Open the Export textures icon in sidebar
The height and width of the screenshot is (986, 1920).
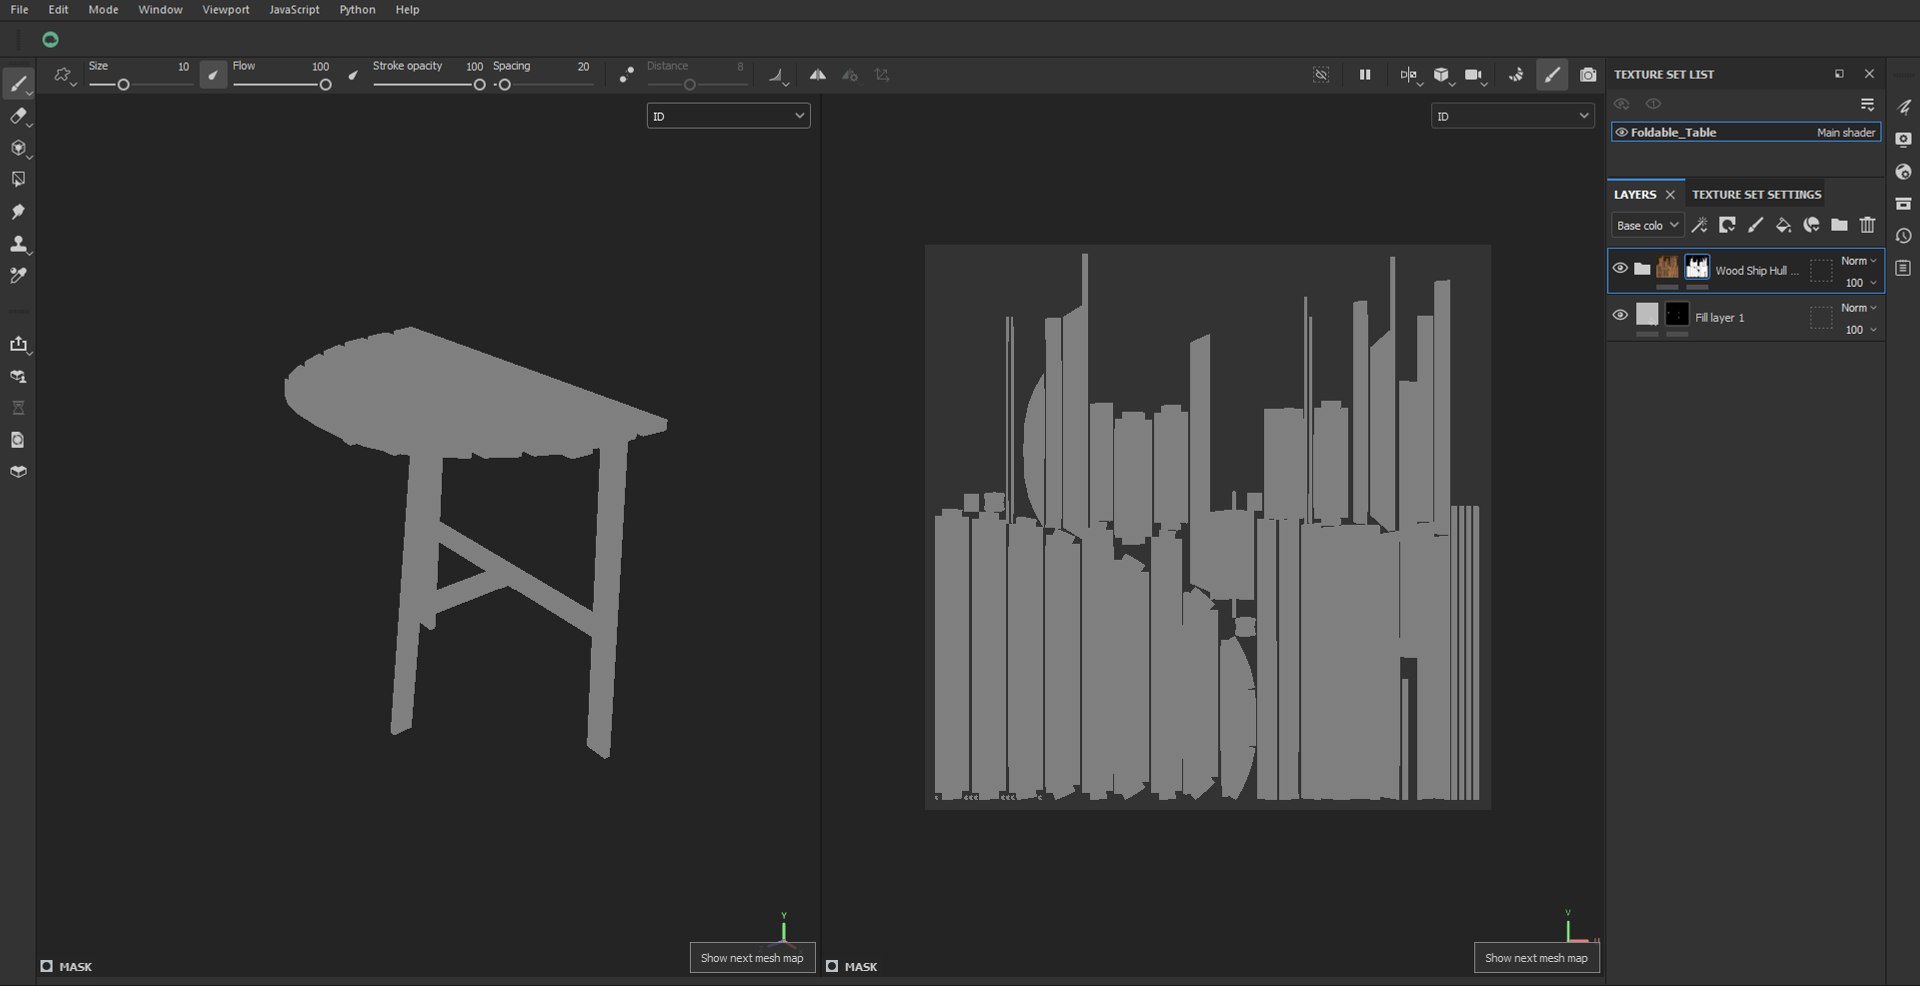(x=18, y=345)
